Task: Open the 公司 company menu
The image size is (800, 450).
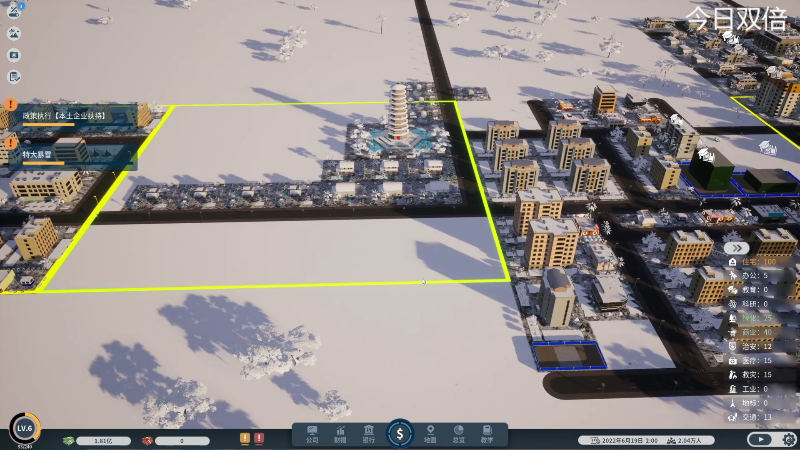Action: (312, 435)
